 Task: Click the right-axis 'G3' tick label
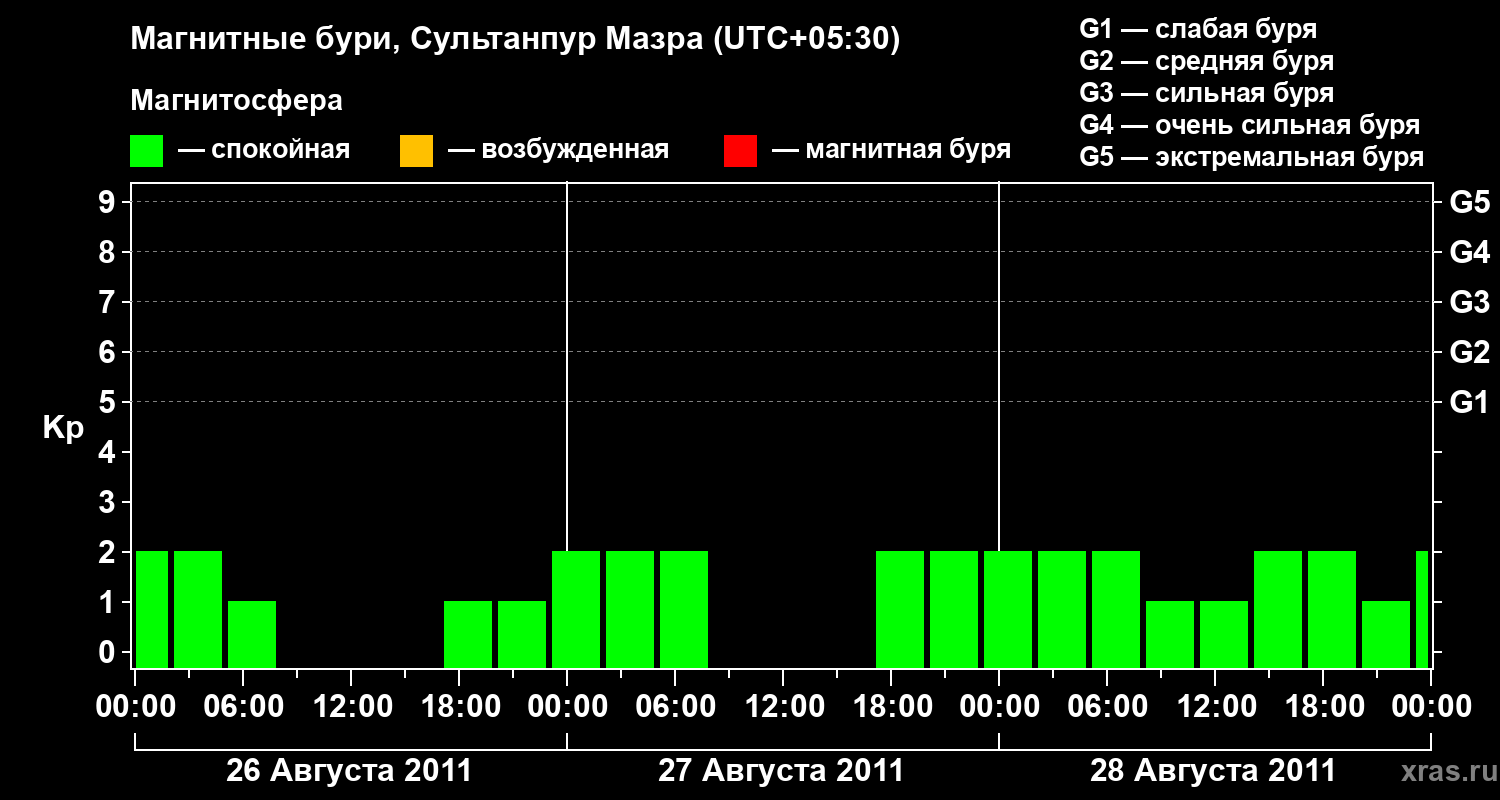pos(1469,302)
